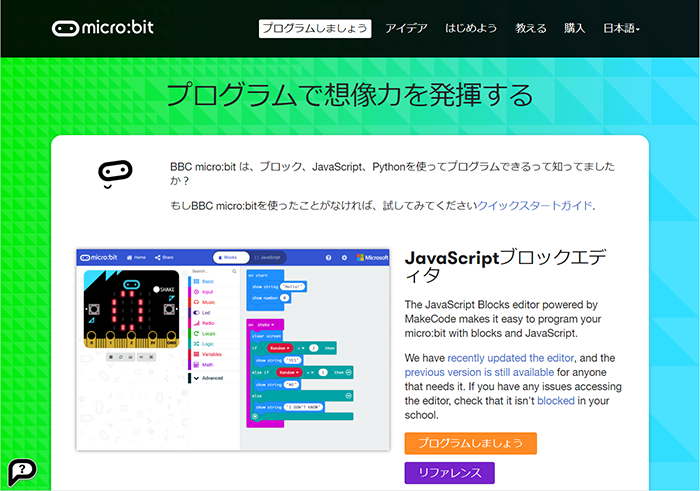Select Loops category in block toolbox
Screen dimensions: 700x491
pyautogui.click(x=214, y=333)
